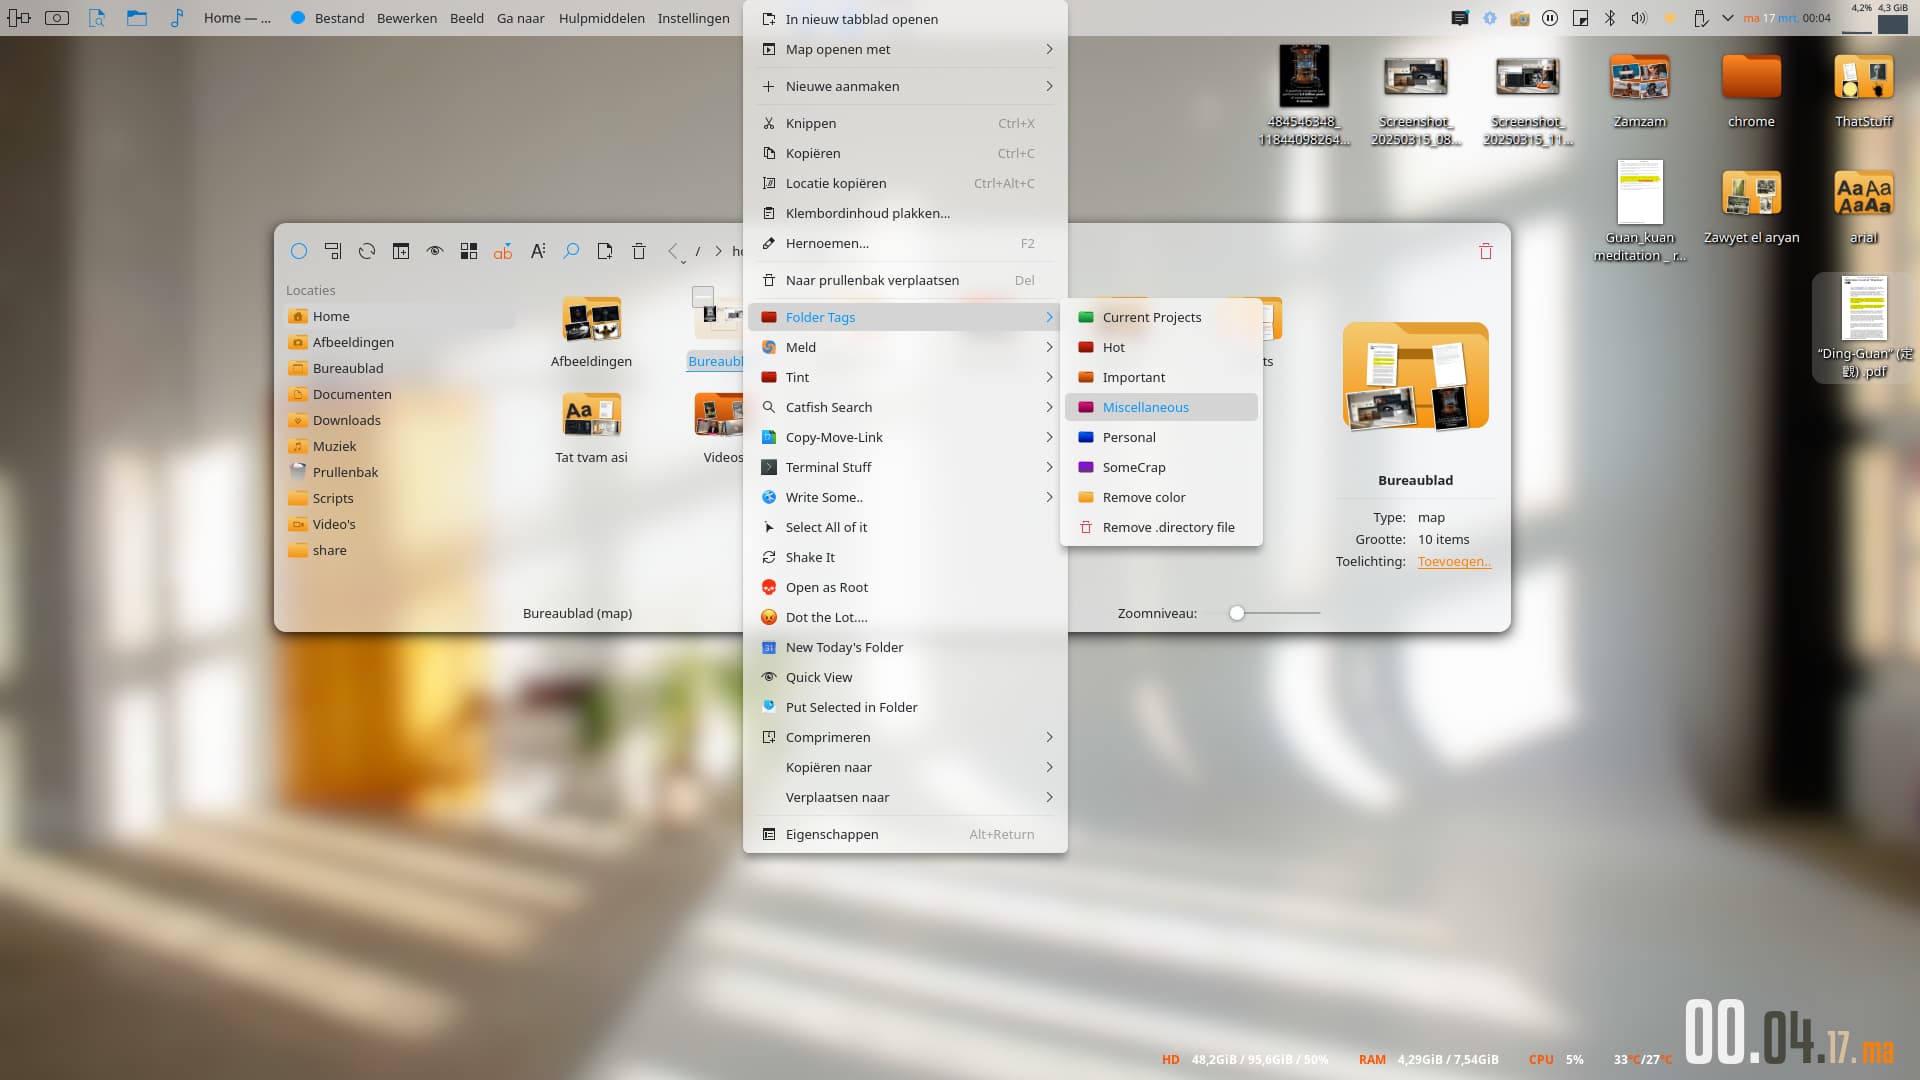This screenshot has height=1080, width=1920.
Task: Click the Zamzam desktop folder
Action: pyautogui.click(x=1640, y=91)
